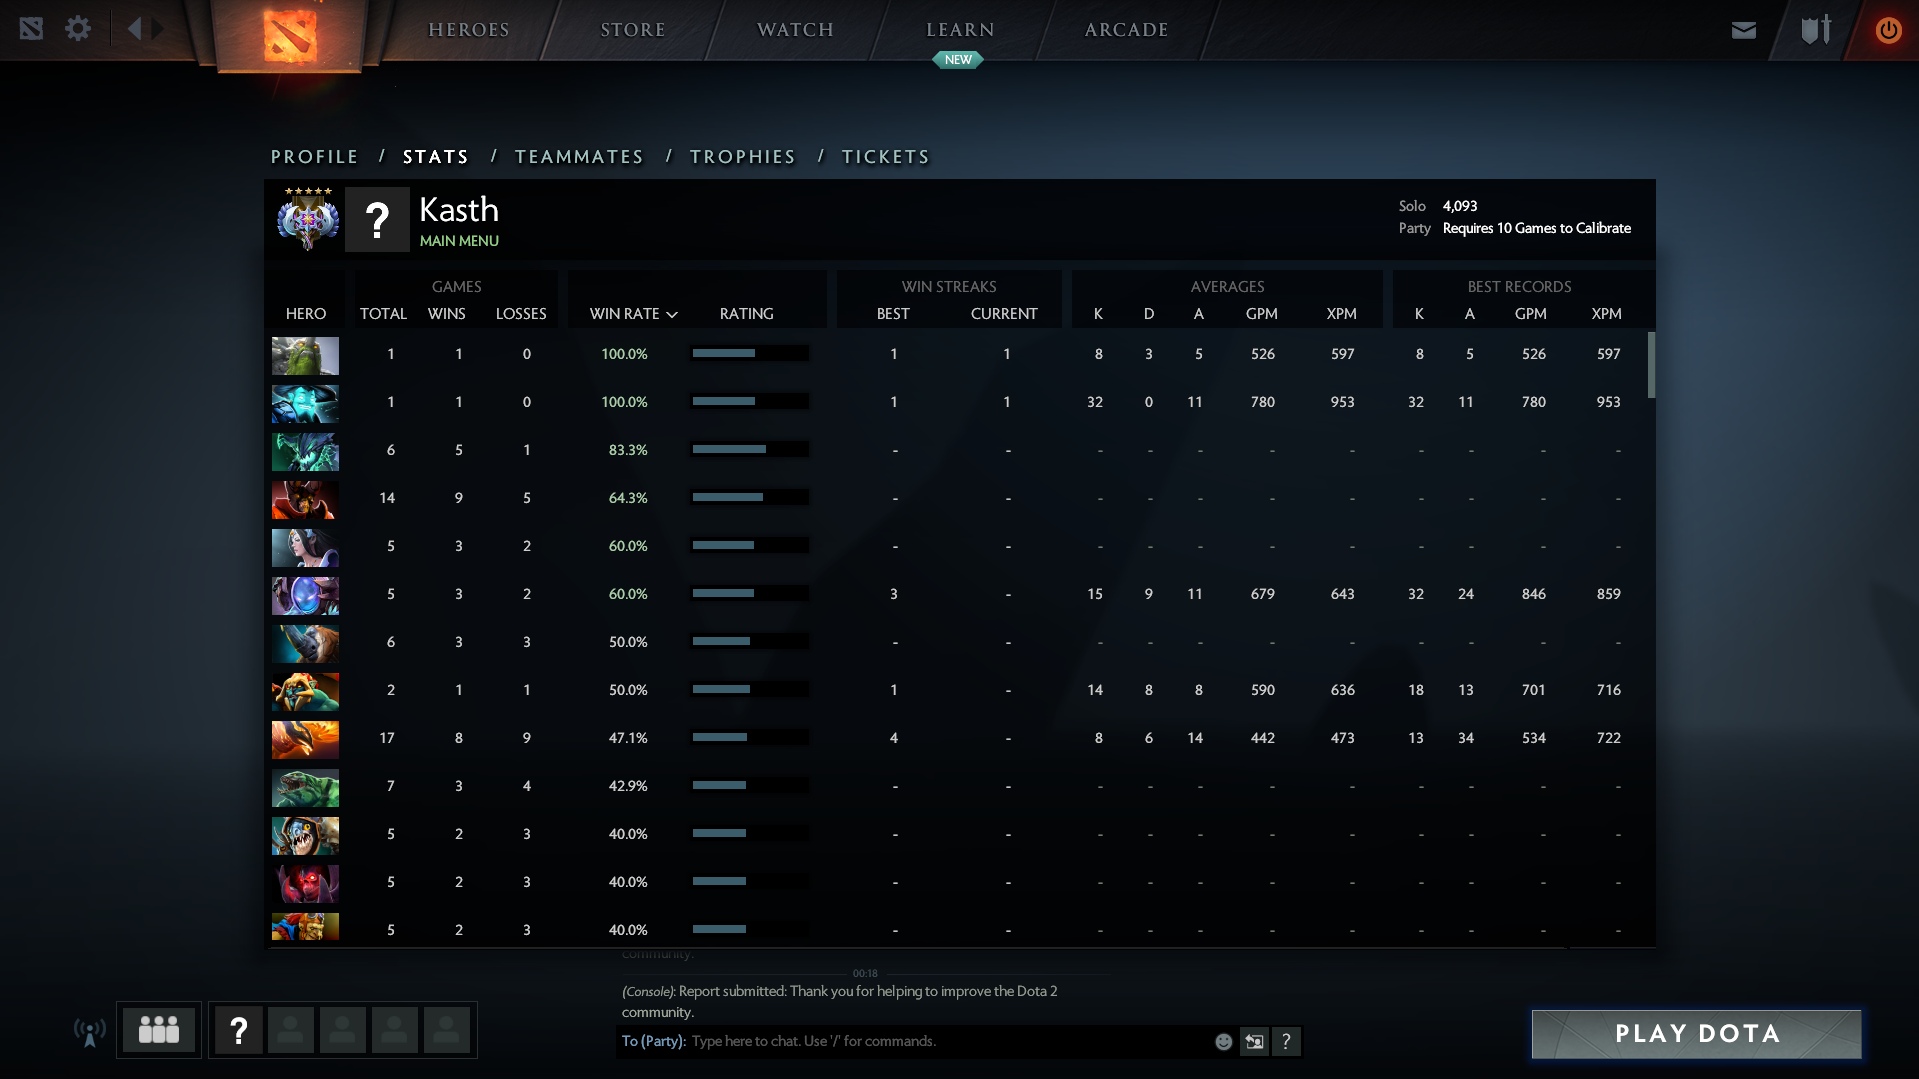1919x1079 pixels.
Task: Open the ARCADE tab
Action: 1127,30
